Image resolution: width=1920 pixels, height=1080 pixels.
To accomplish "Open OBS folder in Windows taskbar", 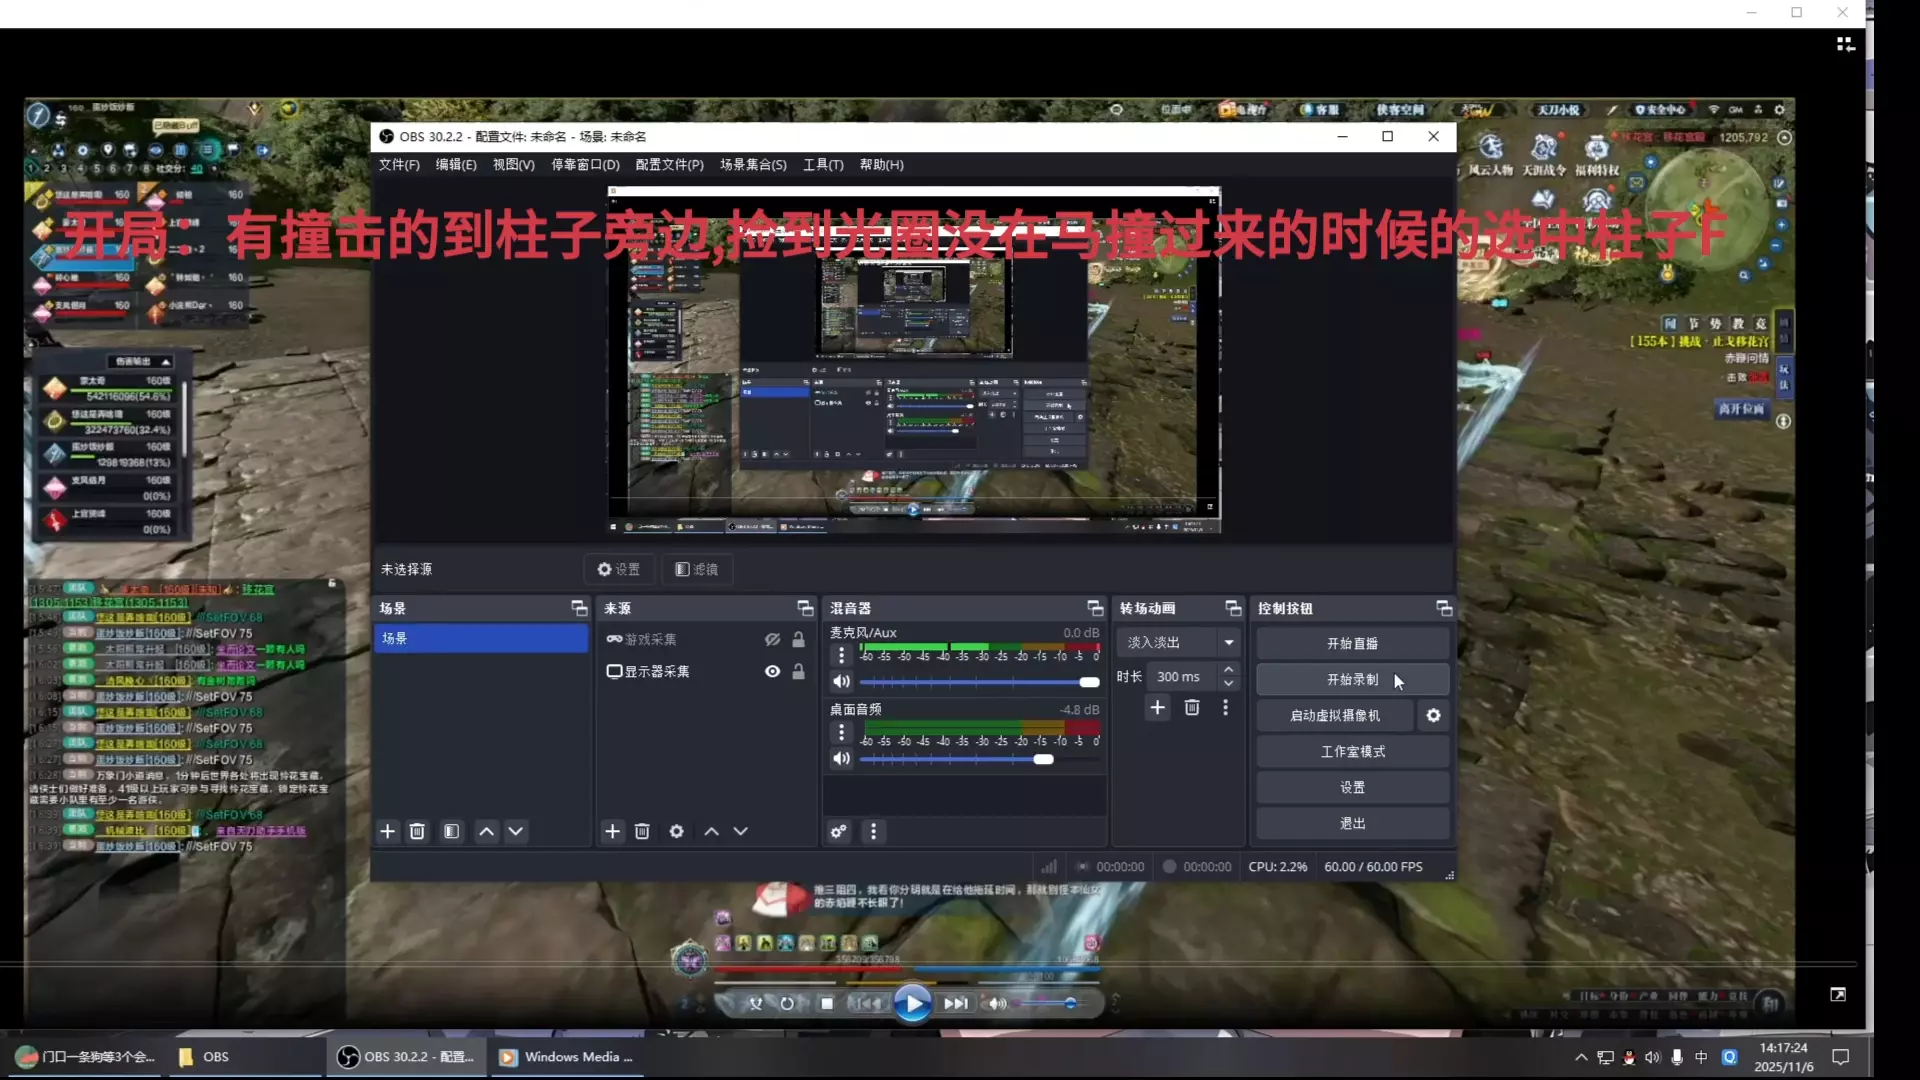I will [205, 1056].
